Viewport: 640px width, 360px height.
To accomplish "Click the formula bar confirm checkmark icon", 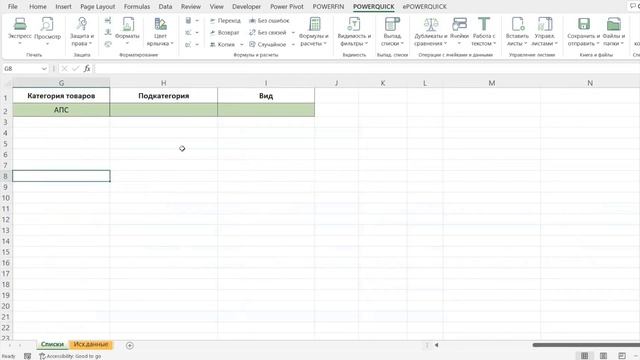I will click(x=75, y=69).
